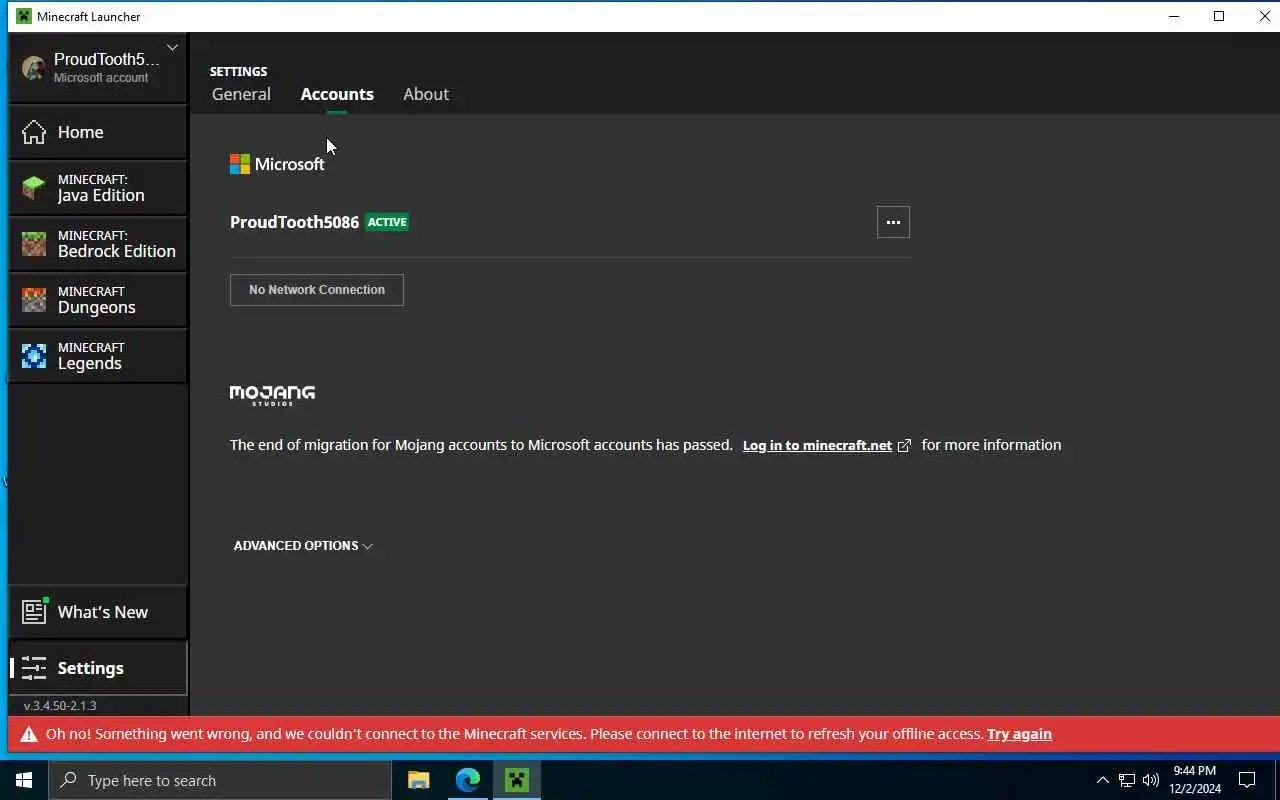Open Minecraft Legends in sidebar
The width and height of the screenshot is (1280, 800).
tap(98, 356)
